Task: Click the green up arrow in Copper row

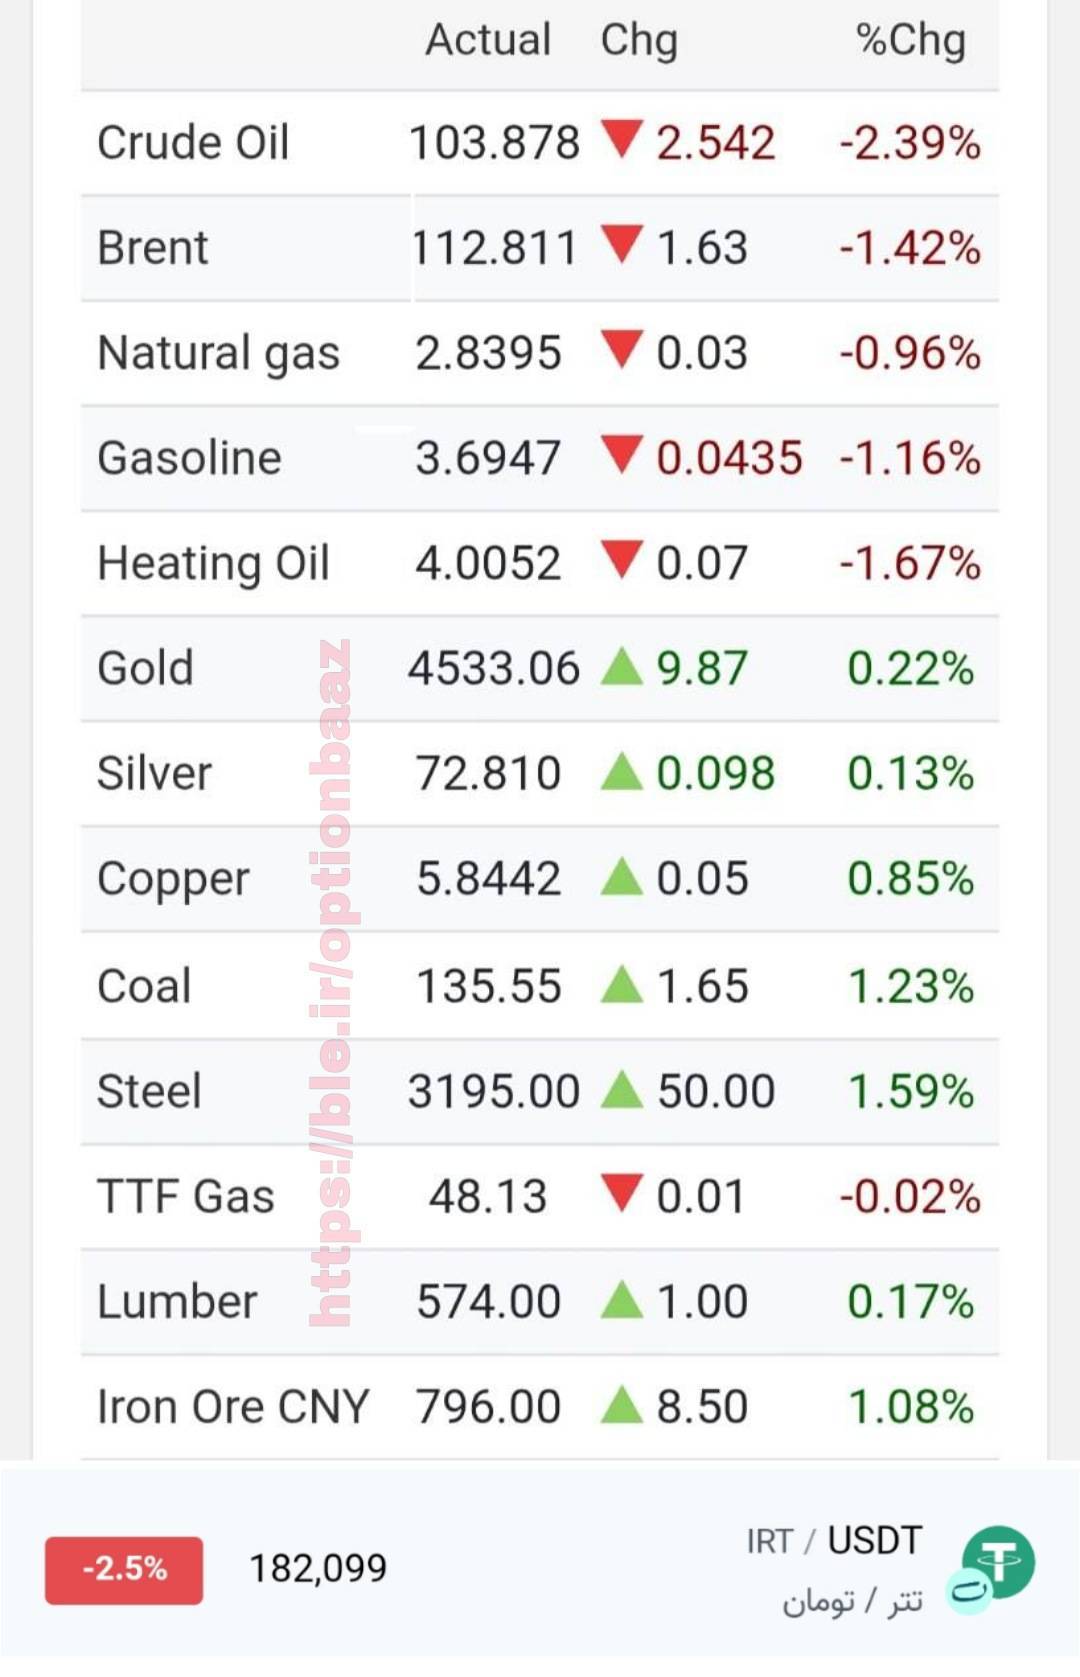Action: 622,876
